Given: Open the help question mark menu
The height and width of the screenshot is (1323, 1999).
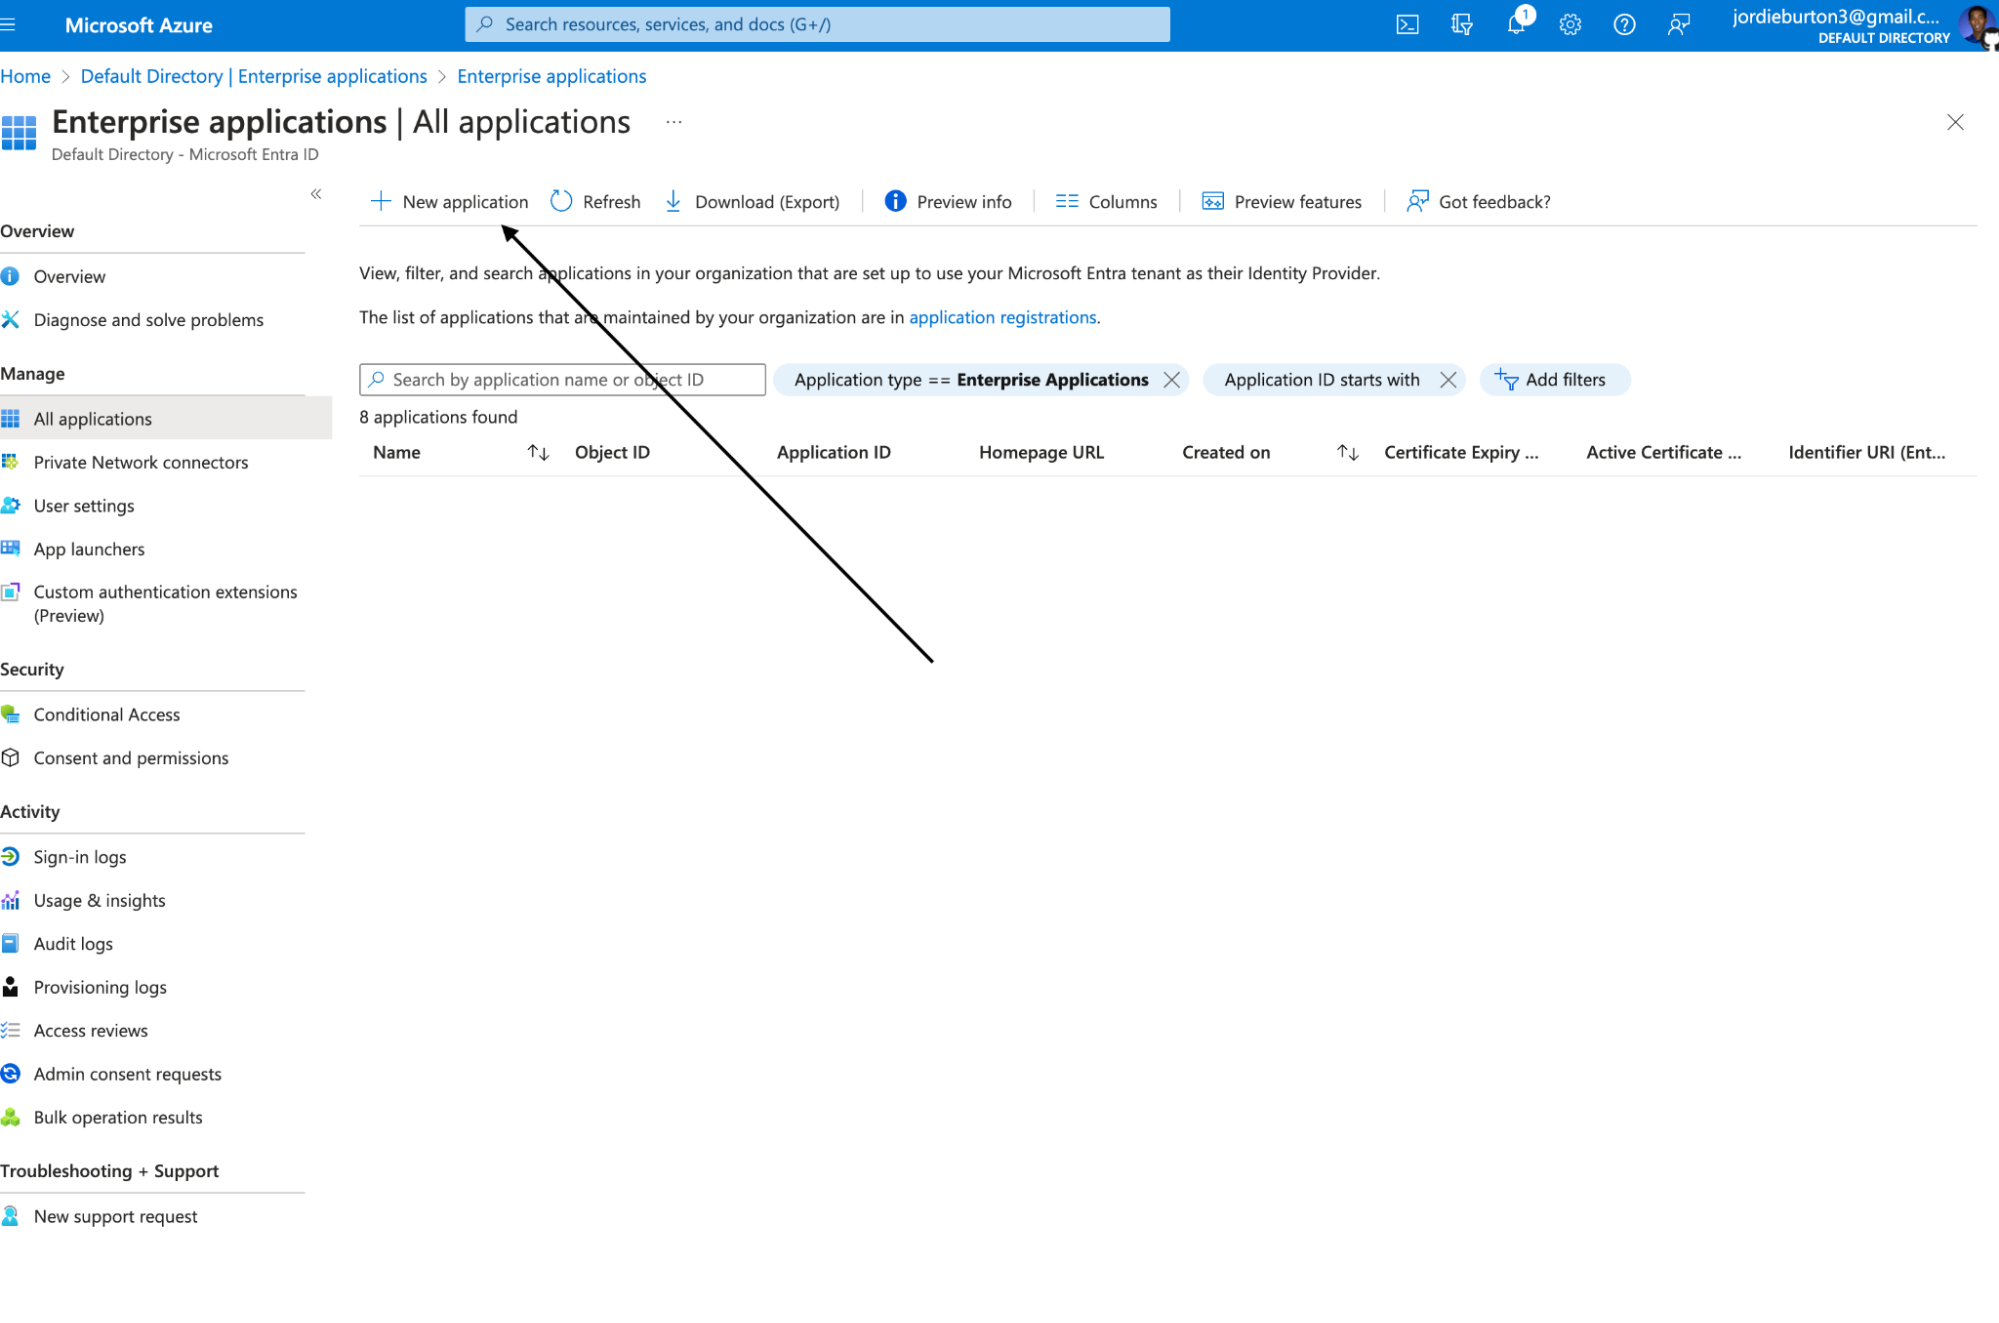Looking at the screenshot, I should point(1624,25).
